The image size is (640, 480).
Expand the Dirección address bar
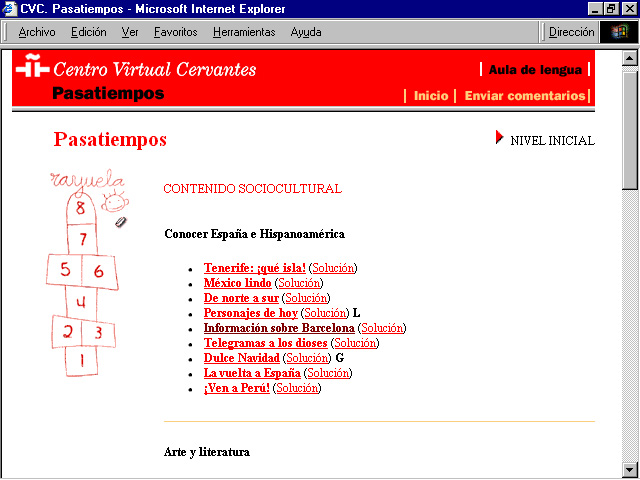(572, 32)
